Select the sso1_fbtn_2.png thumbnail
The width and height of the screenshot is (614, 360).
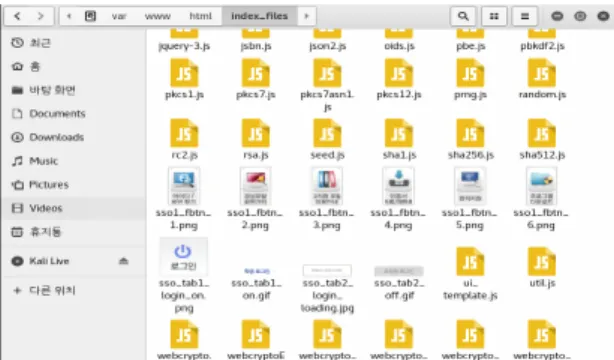(x=256, y=186)
